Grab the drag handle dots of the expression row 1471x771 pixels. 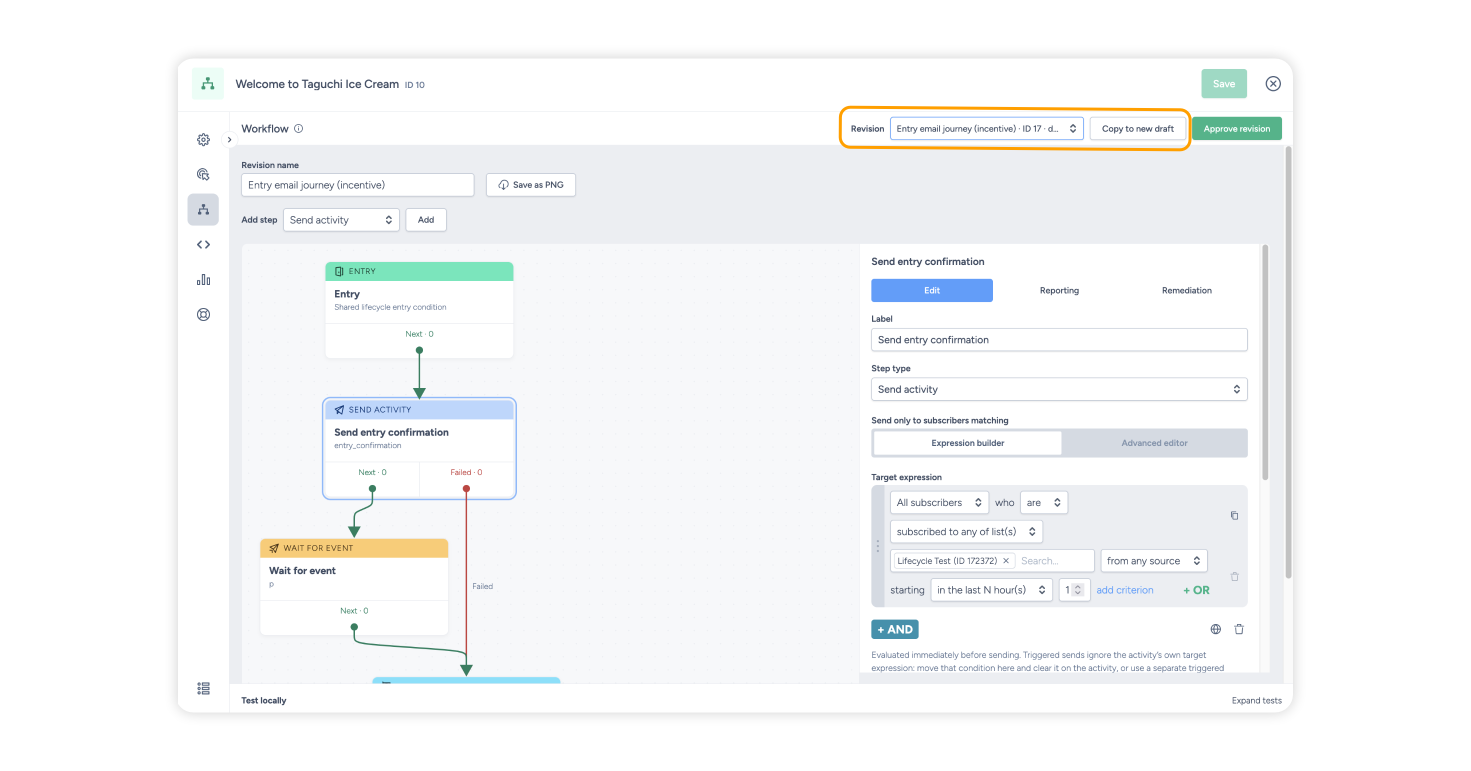click(878, 546)
